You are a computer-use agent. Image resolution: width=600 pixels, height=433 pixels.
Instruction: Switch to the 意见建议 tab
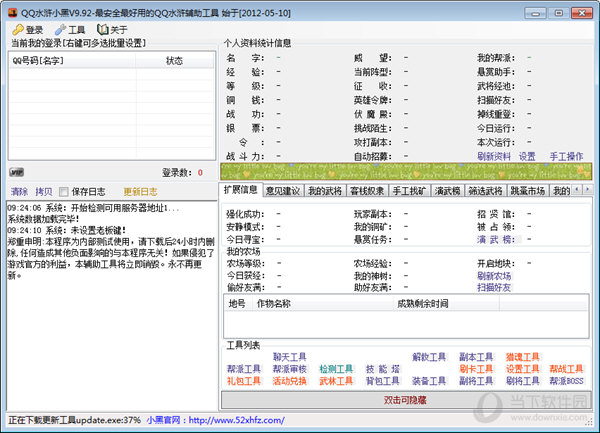click(x=283, y=190)
